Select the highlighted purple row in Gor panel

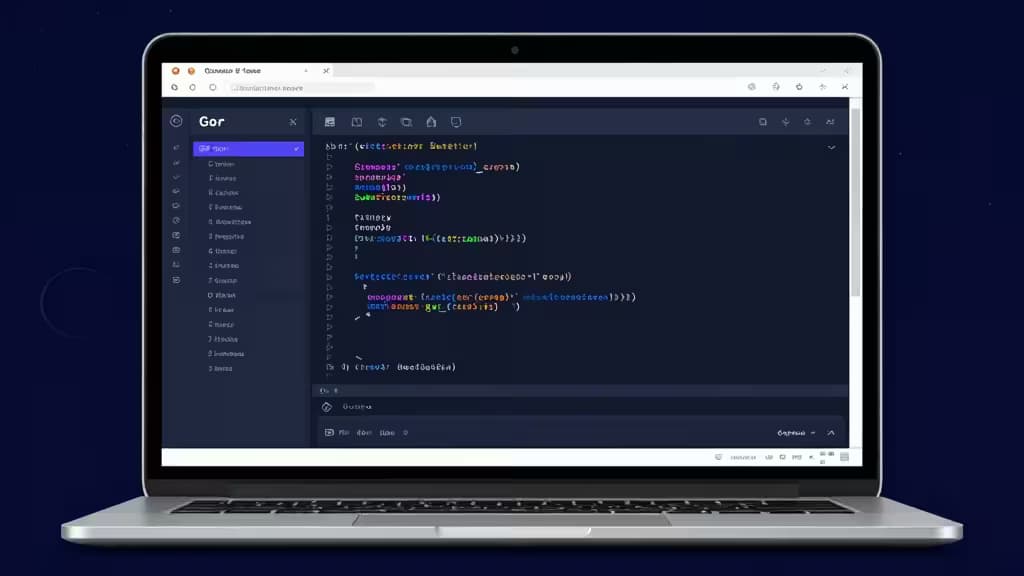click(248, 149)
